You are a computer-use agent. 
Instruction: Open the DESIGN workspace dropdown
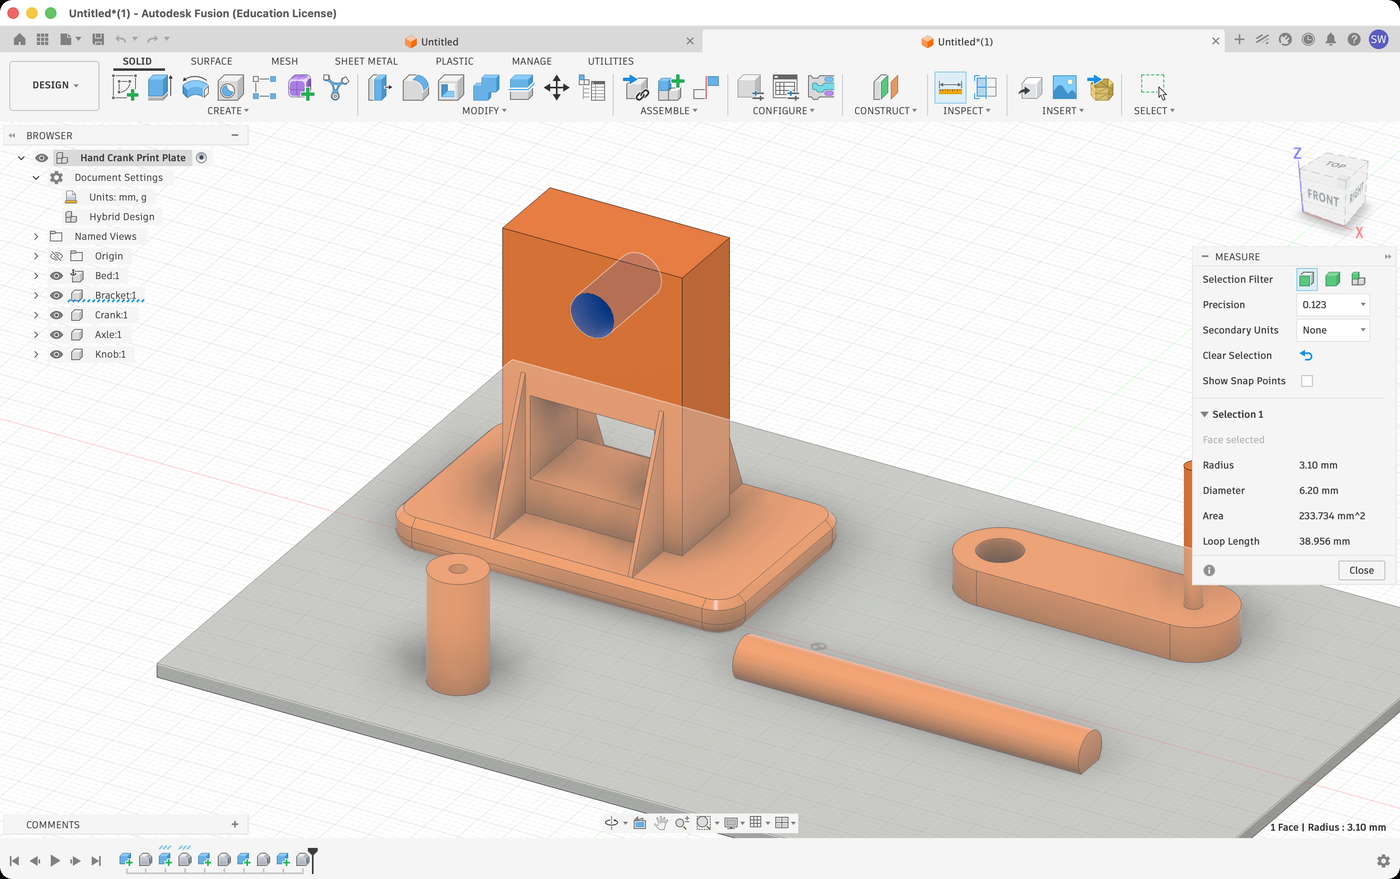click(55, 86)
